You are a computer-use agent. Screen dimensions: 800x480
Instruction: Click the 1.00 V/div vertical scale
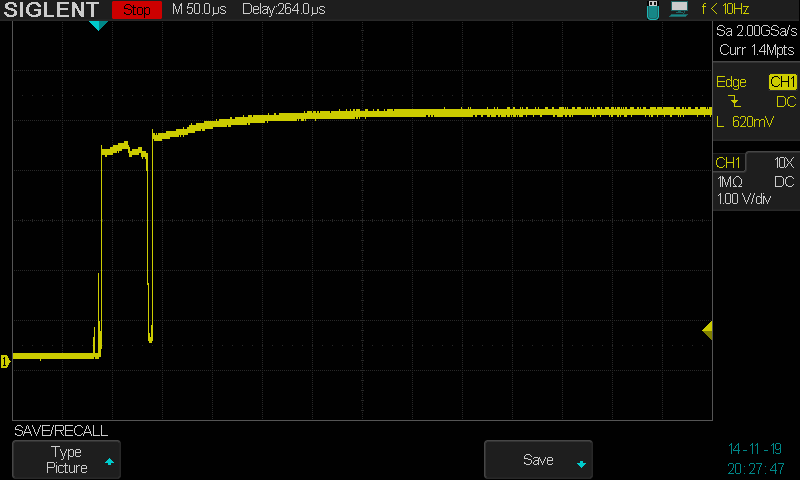744,199
